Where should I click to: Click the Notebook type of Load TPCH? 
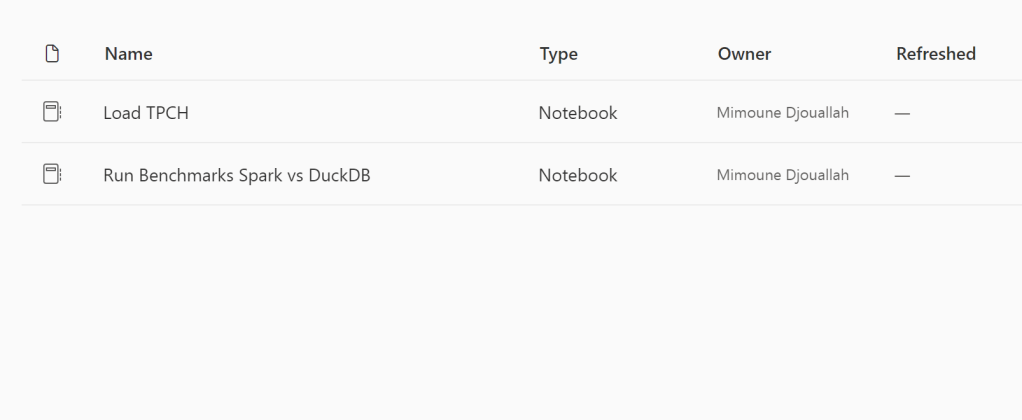click(x=578, y=113)
